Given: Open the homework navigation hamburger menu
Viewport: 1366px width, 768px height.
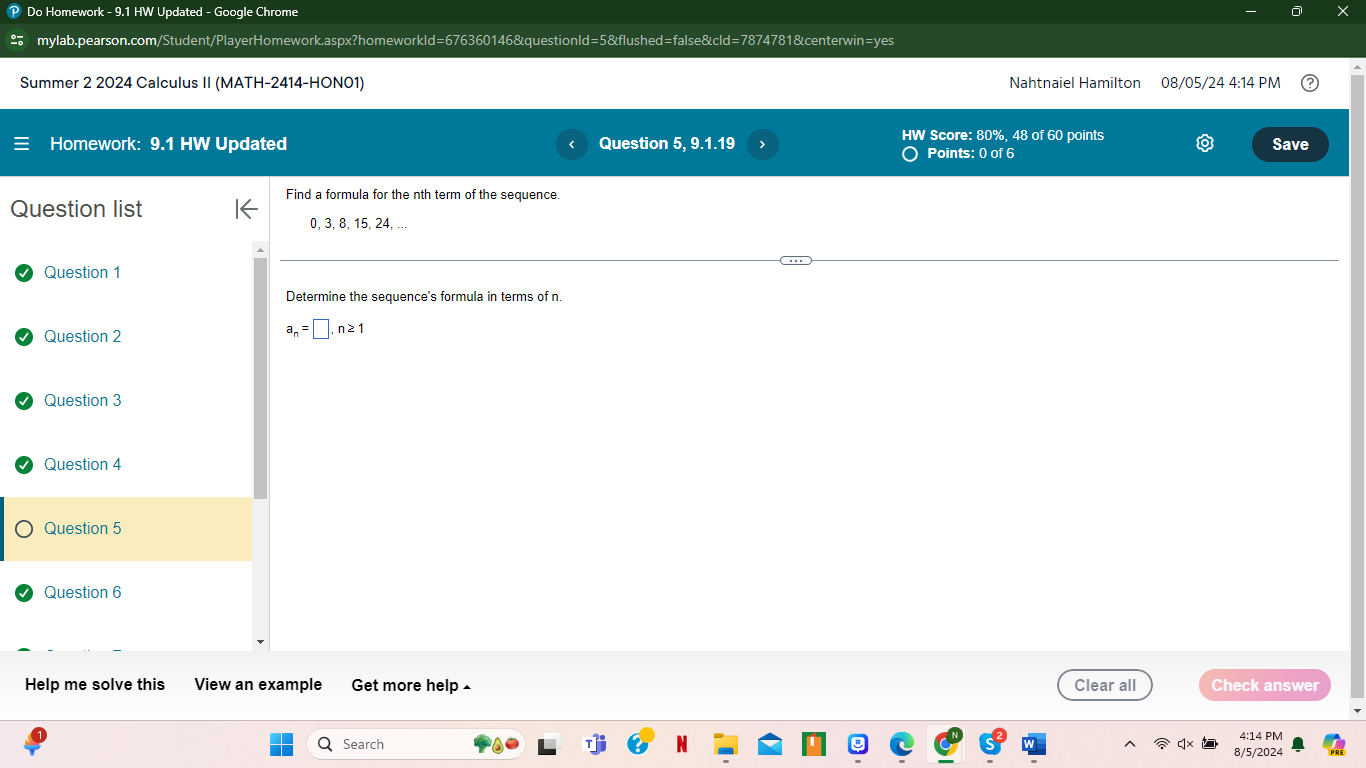Looking at the screenshot, I should coord(21,143).
